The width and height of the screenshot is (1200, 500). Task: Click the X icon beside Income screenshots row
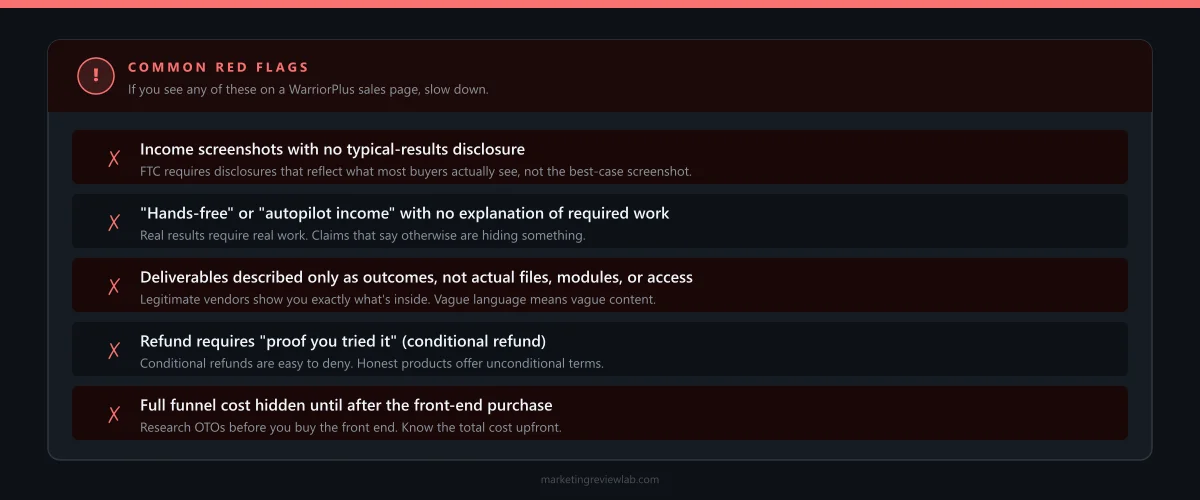coord(114,158)
